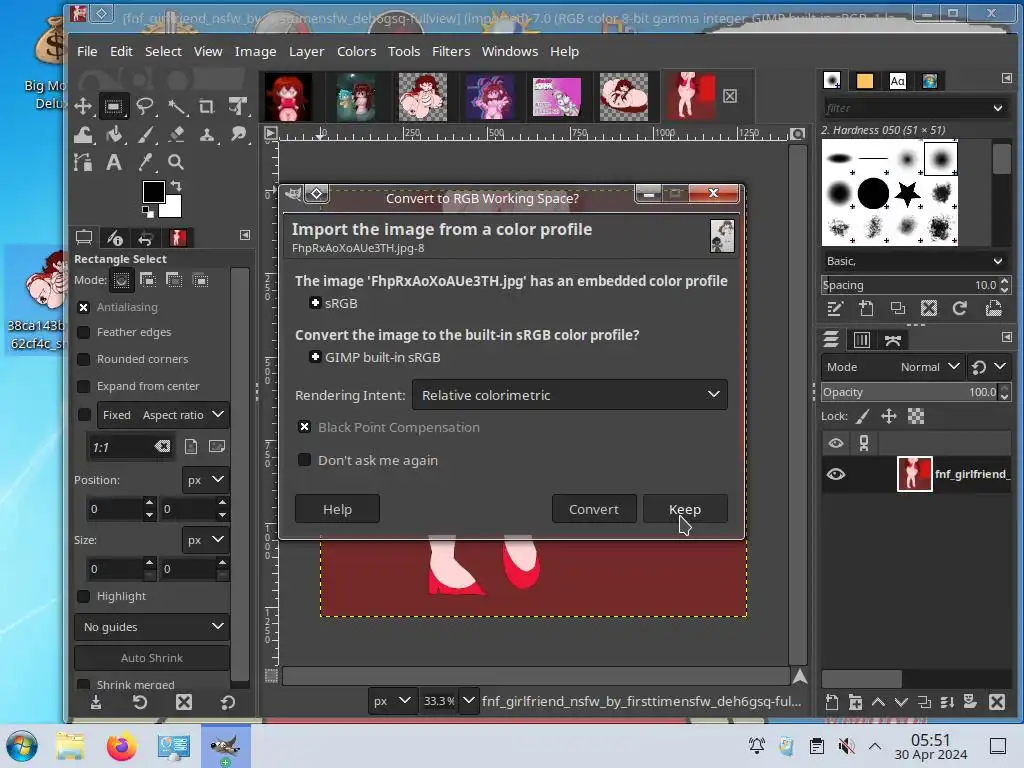
Task: Select the Move tool
Action: [83, 106]
